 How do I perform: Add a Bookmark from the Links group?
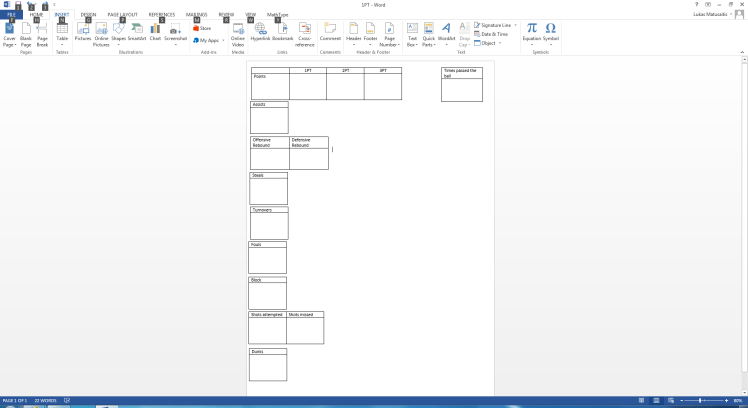282,34
